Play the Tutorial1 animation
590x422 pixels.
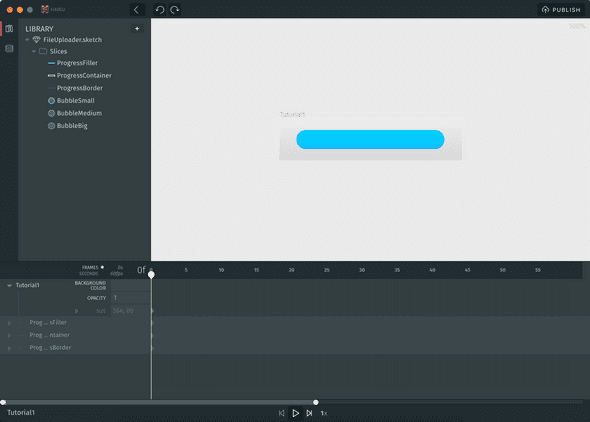pos(296,413)
